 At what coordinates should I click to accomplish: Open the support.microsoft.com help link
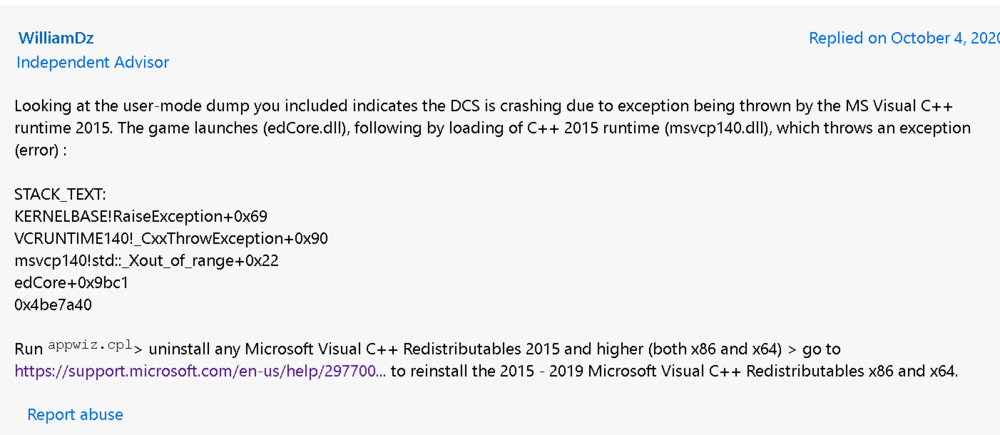point(200,371)
